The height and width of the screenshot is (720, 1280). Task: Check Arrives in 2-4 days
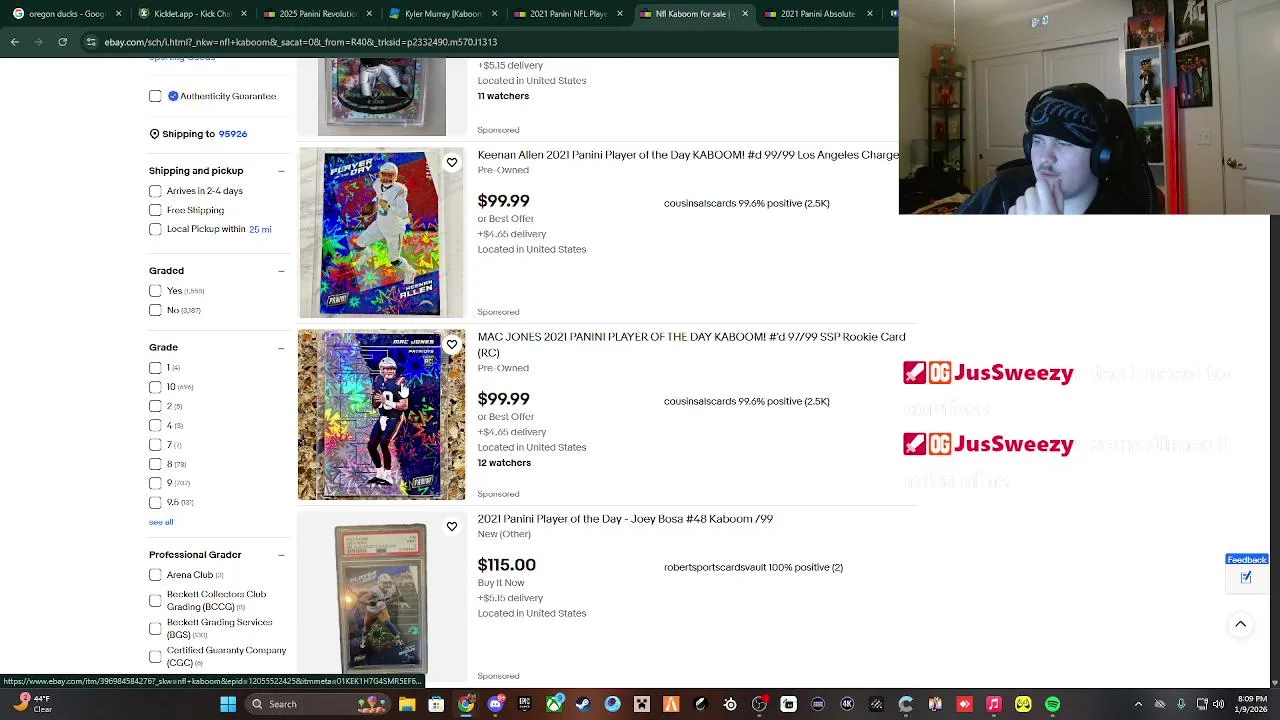pyautogui.click(x=155, y=191)
